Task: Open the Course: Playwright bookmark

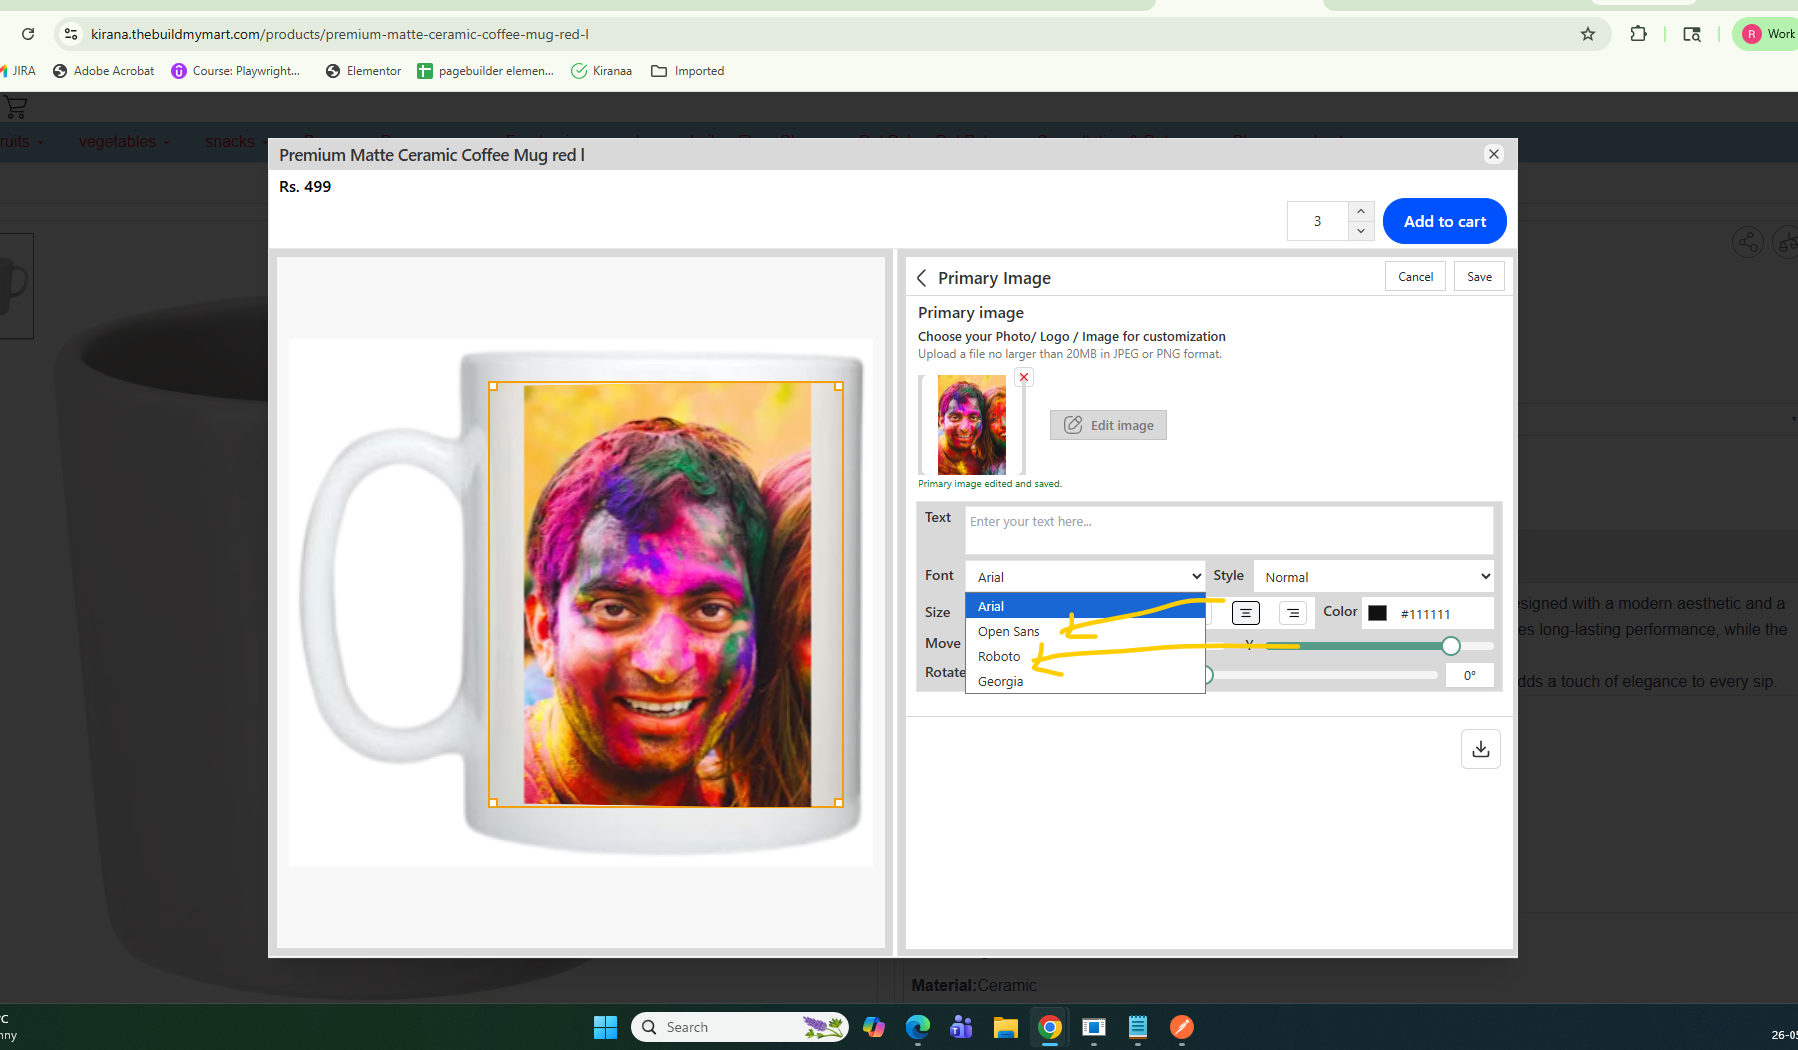Action: (x=236, y=71)
